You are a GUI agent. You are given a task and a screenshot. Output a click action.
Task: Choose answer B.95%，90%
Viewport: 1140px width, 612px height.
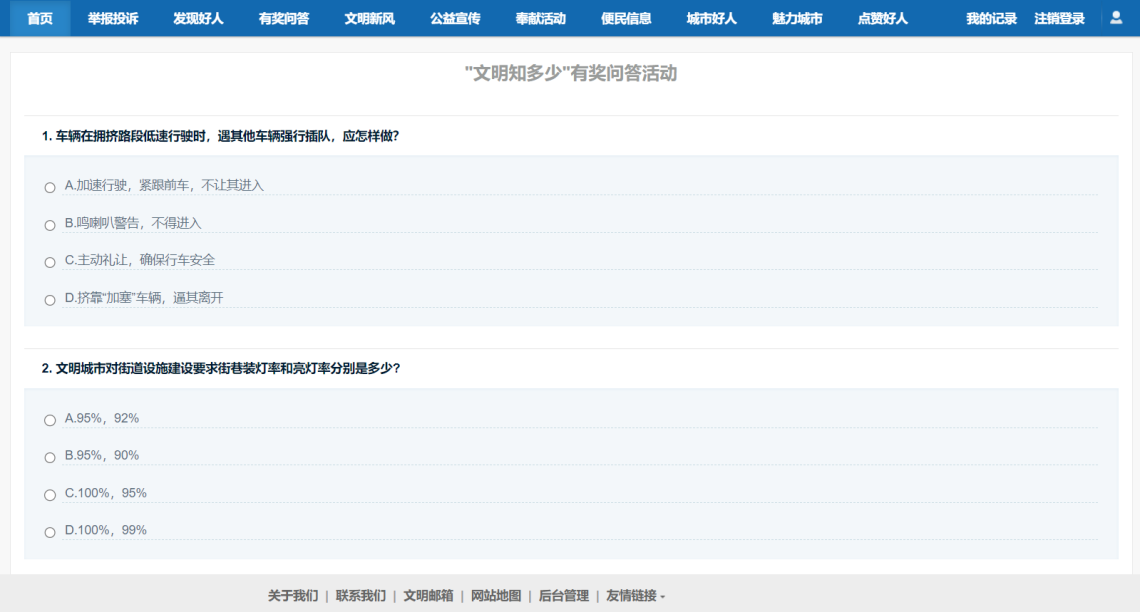tap(49, 457)
